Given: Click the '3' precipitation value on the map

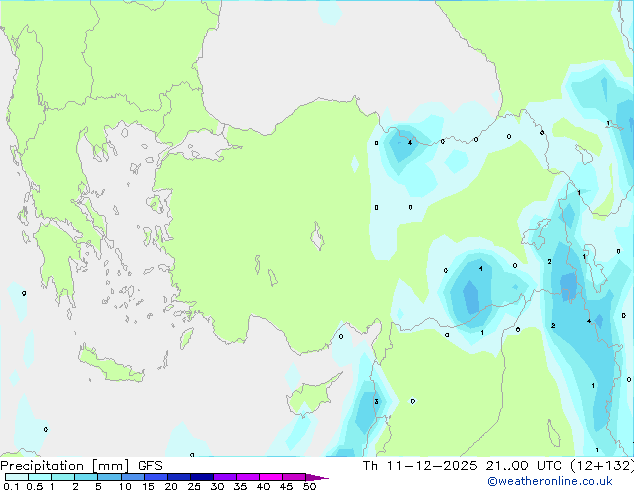Looking at the screenshot, I should coord(376,401).
